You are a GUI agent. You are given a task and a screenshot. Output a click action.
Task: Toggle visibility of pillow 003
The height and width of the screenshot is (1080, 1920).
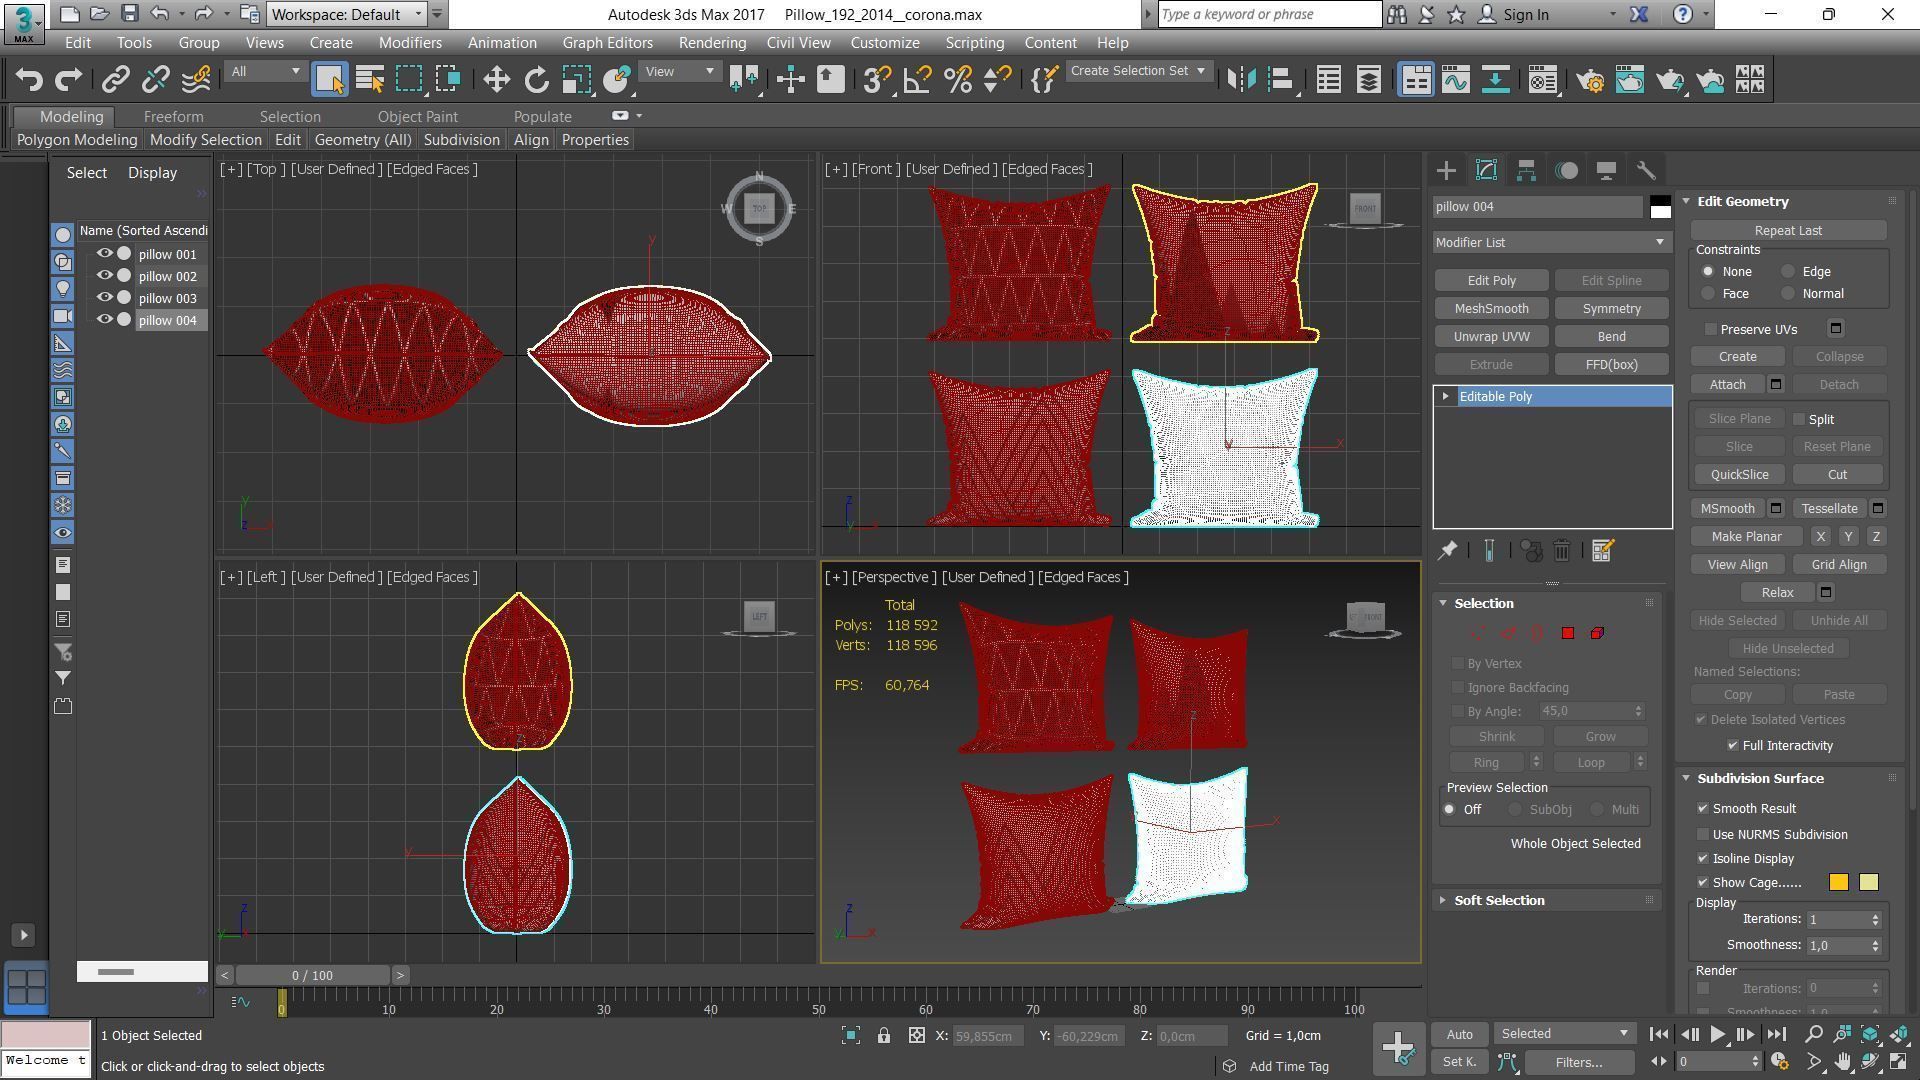pos(104,298)
